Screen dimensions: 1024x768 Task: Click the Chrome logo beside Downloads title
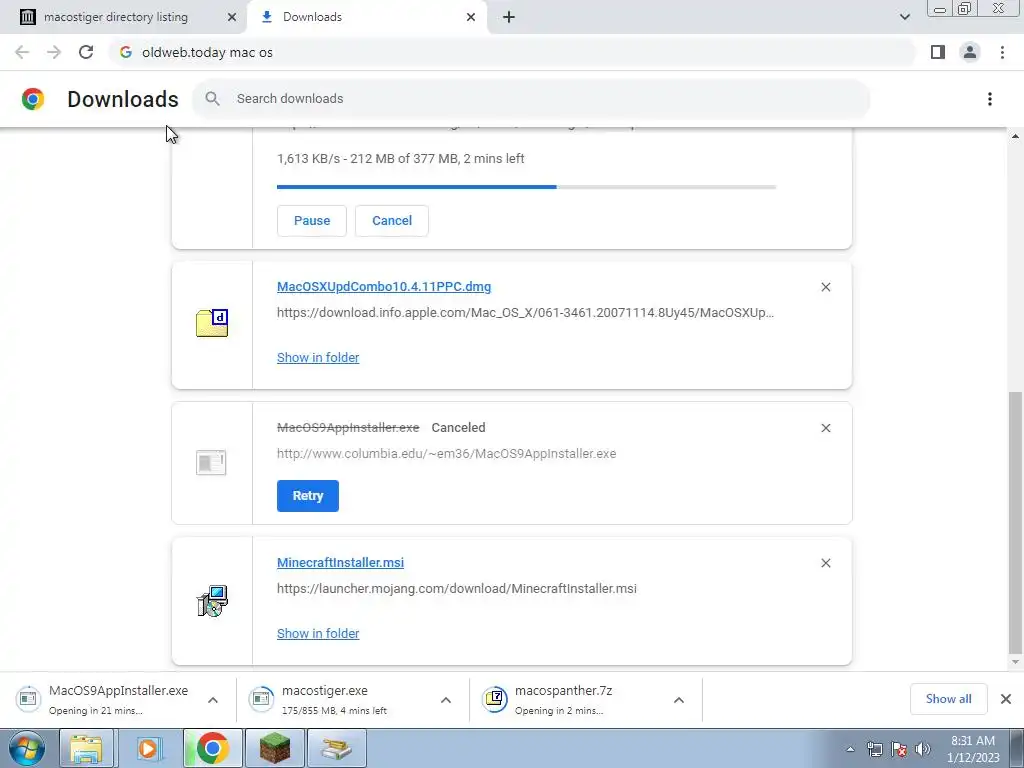tap(33, 99)
